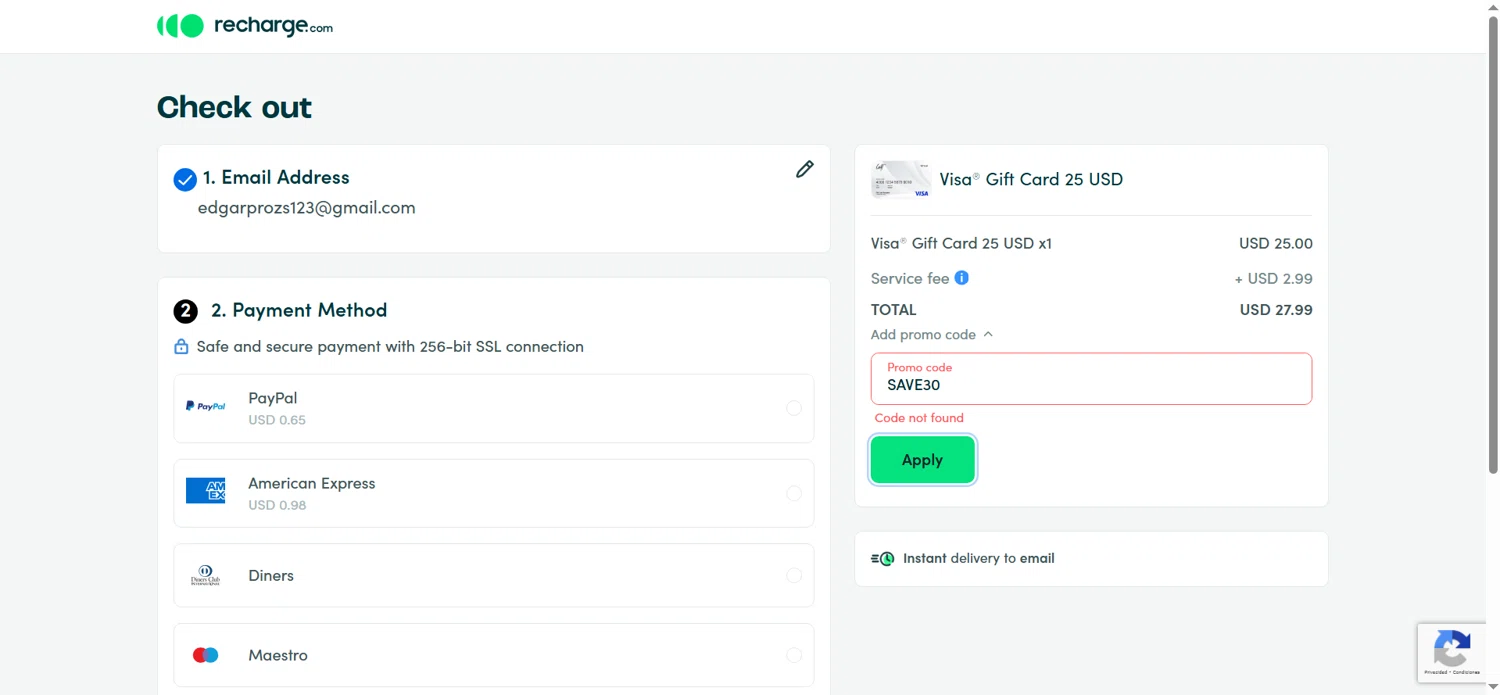Click the American Express fee 'USD 0.98'
The width and height of the screenshot is (1500, 695).
(x=277, y=505)
